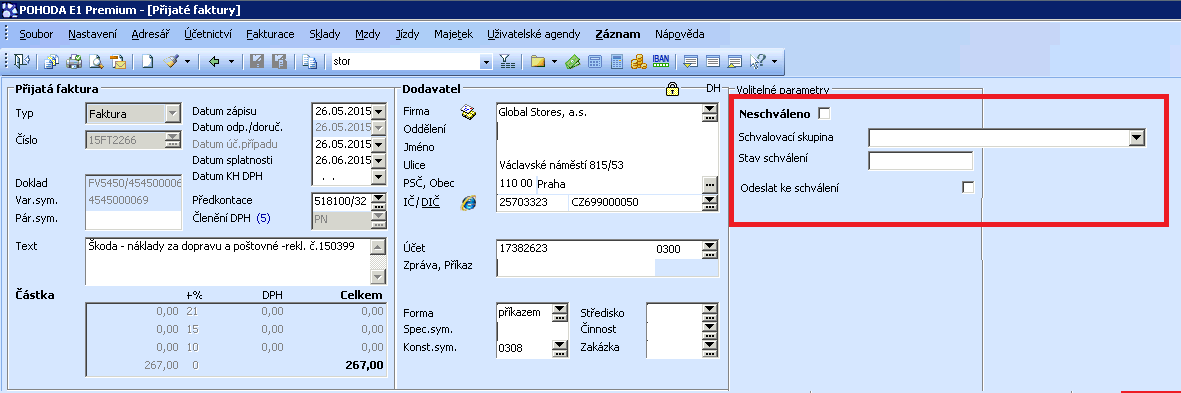Click the yellow folder icon in the toolbar
This screenshot has height=393, width=1181.
538,62
